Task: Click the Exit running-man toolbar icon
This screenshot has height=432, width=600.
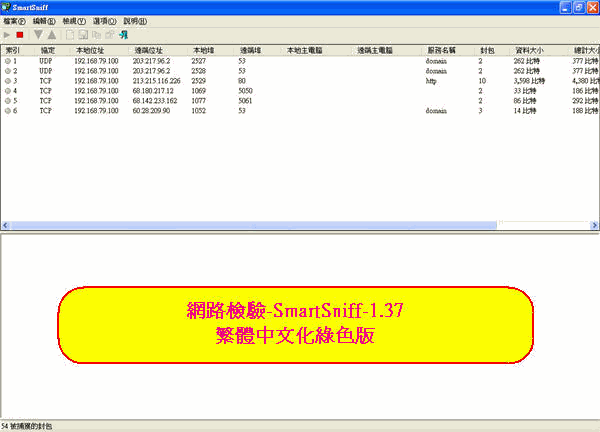Action: click(x=123, y=35)
